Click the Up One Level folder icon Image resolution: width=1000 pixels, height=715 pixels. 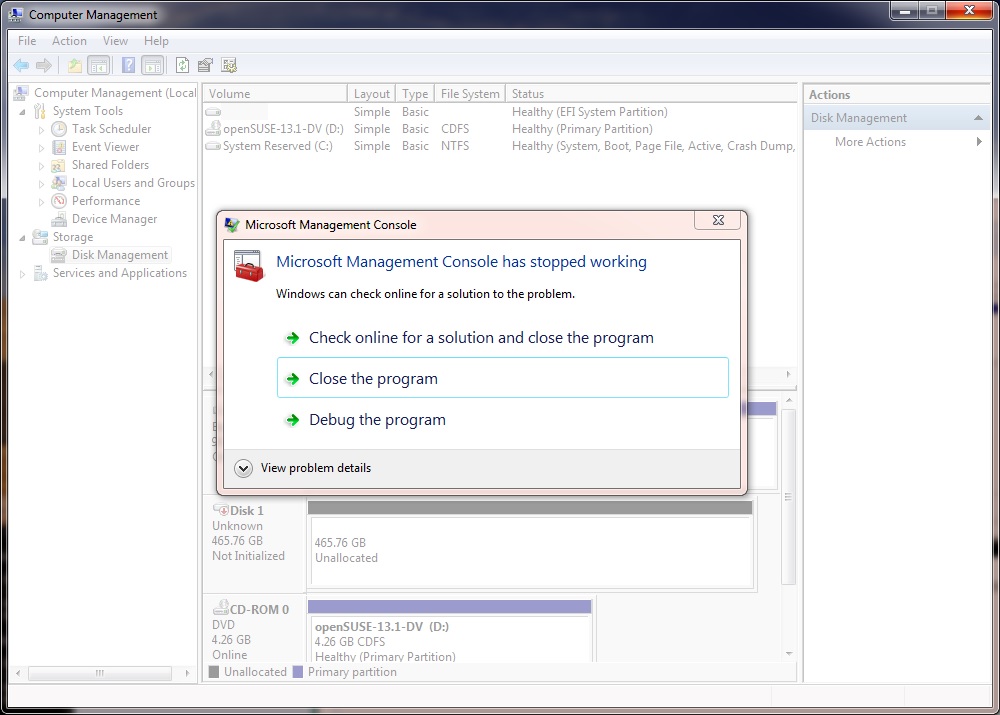75,65
